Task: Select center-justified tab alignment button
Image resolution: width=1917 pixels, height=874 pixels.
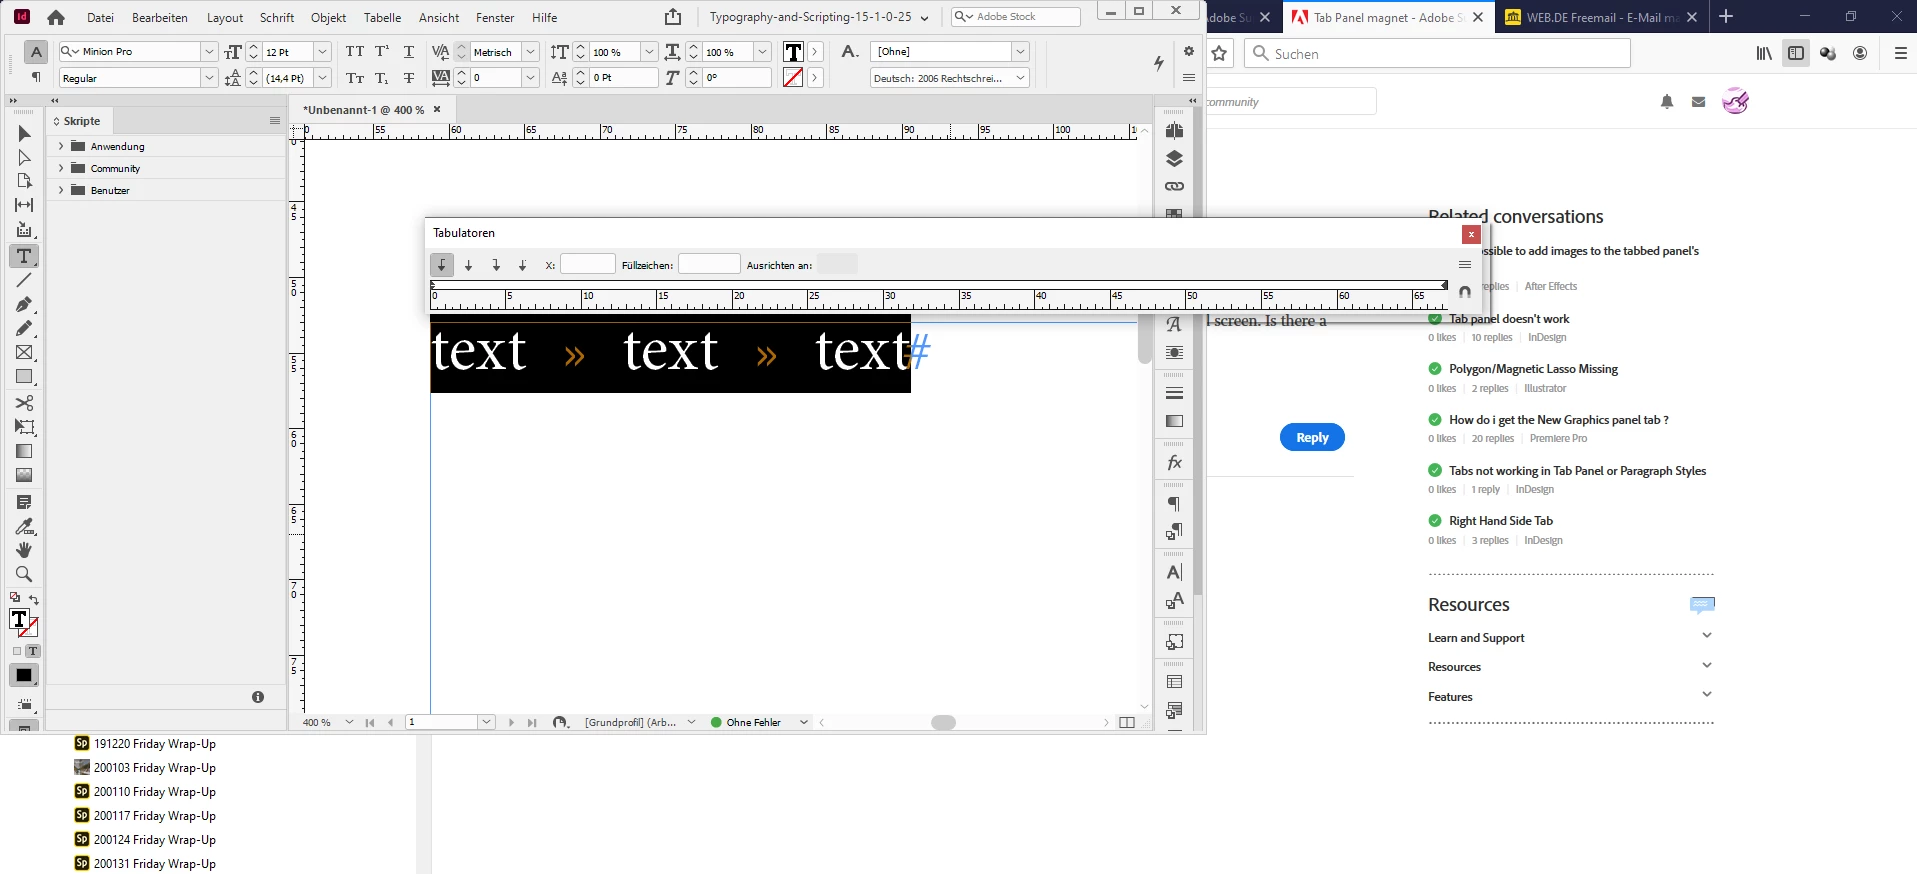Action: pos(468,265)
